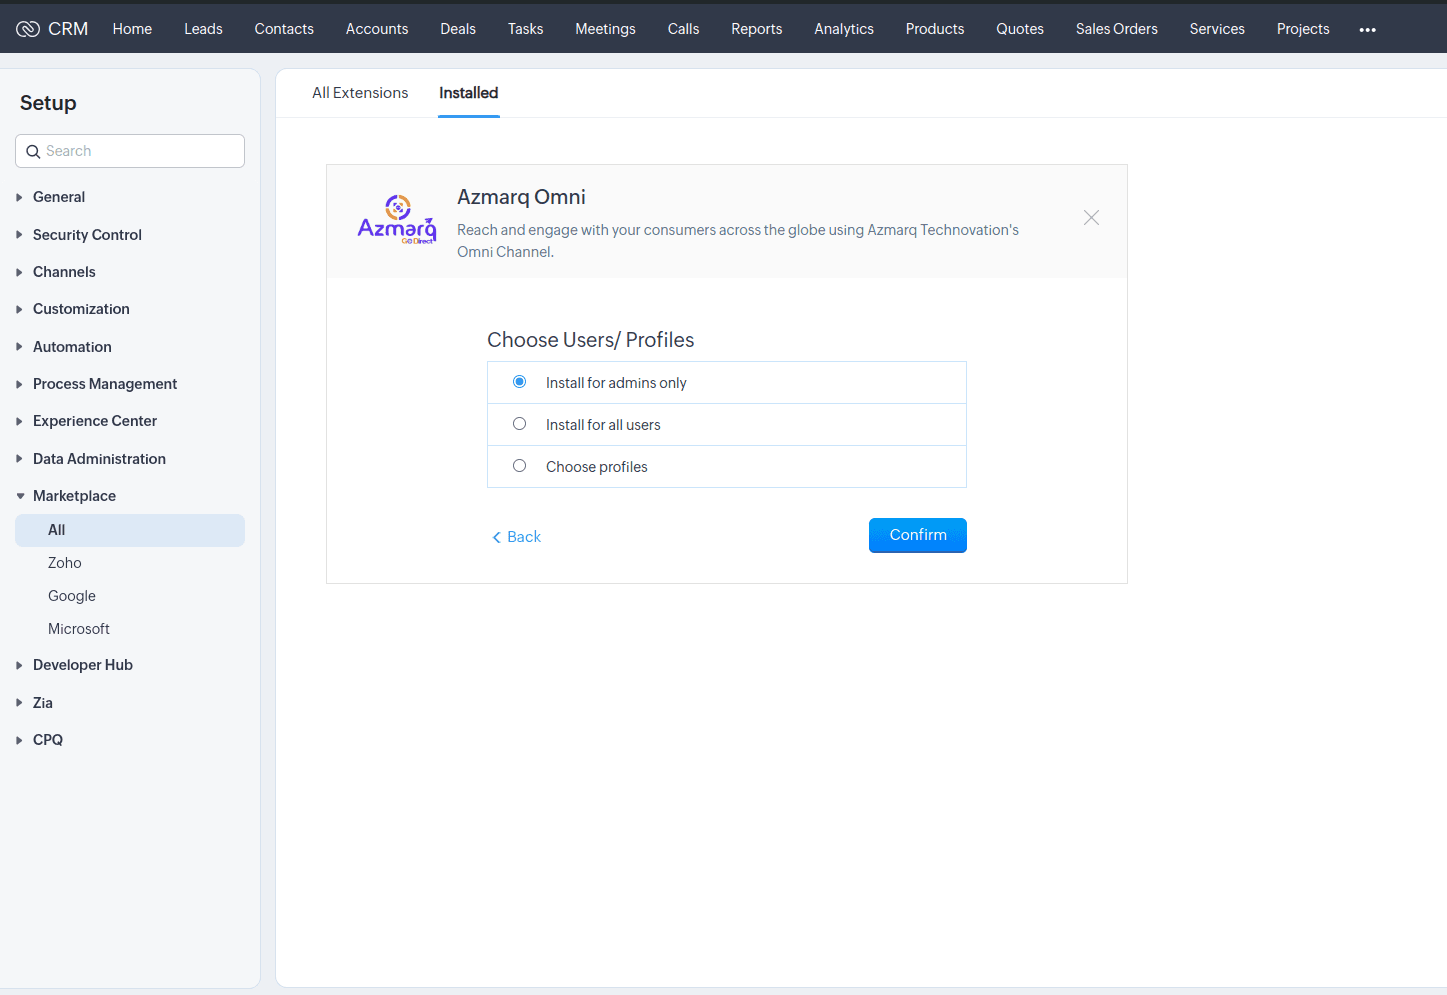Screen dimensions: 1447x995
Task: Expand the Zia section
Action: click(x=43, y=703)
